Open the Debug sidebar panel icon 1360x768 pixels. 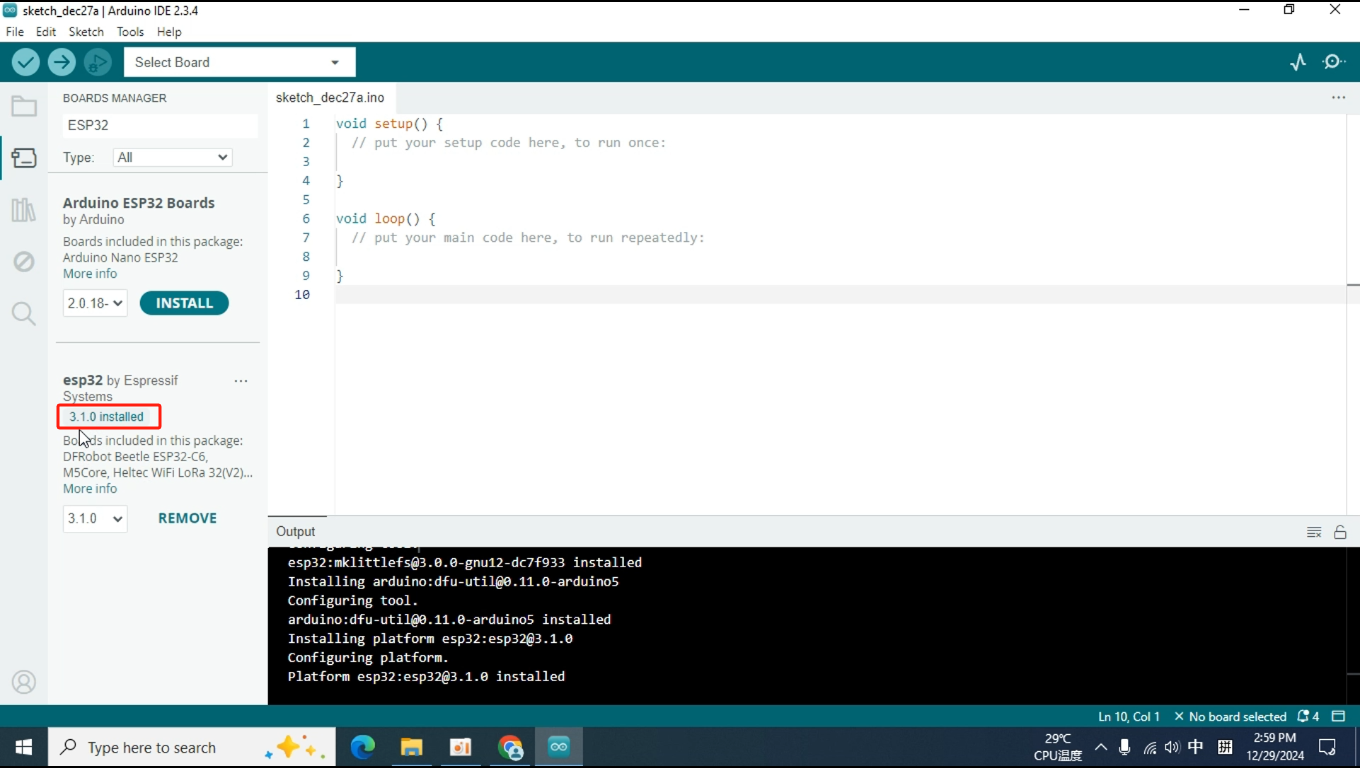pyautogui.click(x=24, y=262)
